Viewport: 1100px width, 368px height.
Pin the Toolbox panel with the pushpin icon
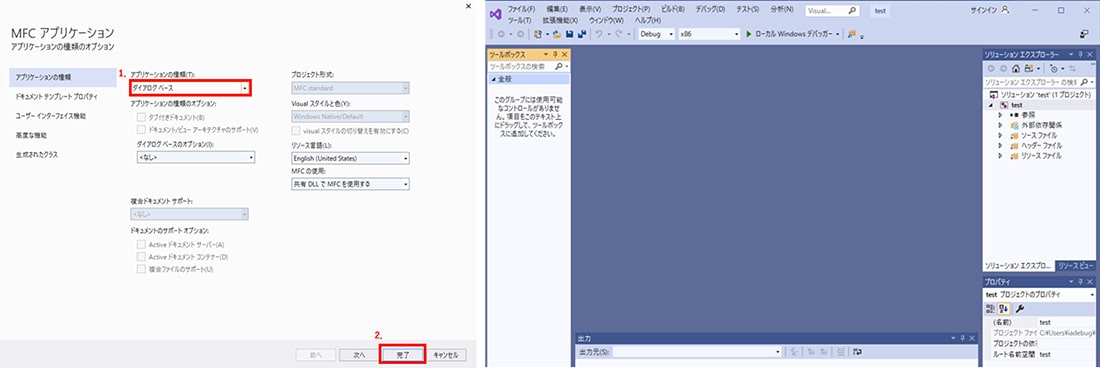pos(555,54)
